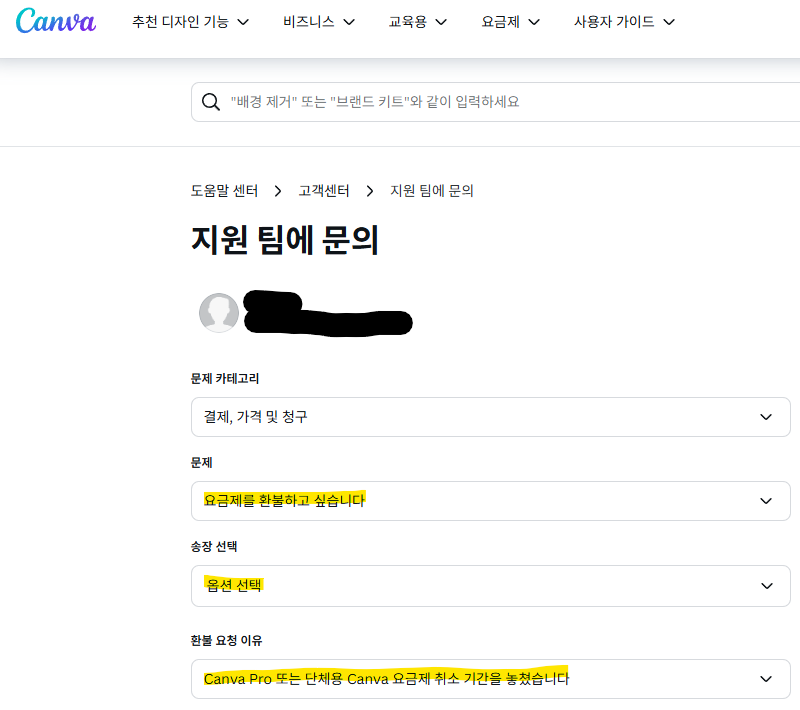Click the search magnifier icon
The height and width of the screenshot is (710, 800).
pos(211,102)
